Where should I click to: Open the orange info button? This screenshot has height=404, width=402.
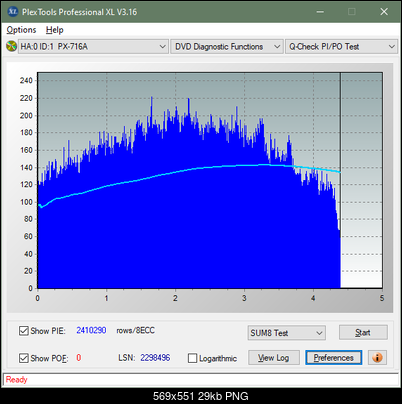(x=377, y=358)
